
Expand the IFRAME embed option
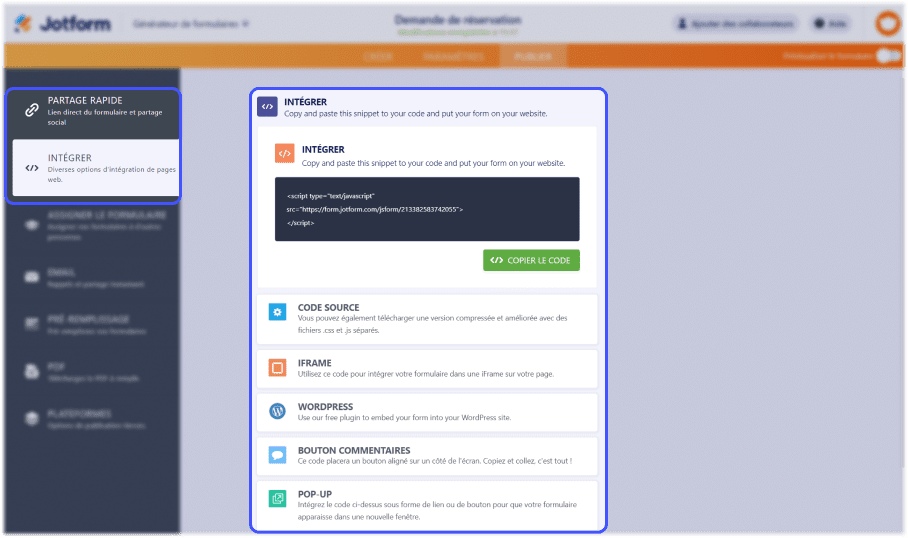tap(427, 369)
